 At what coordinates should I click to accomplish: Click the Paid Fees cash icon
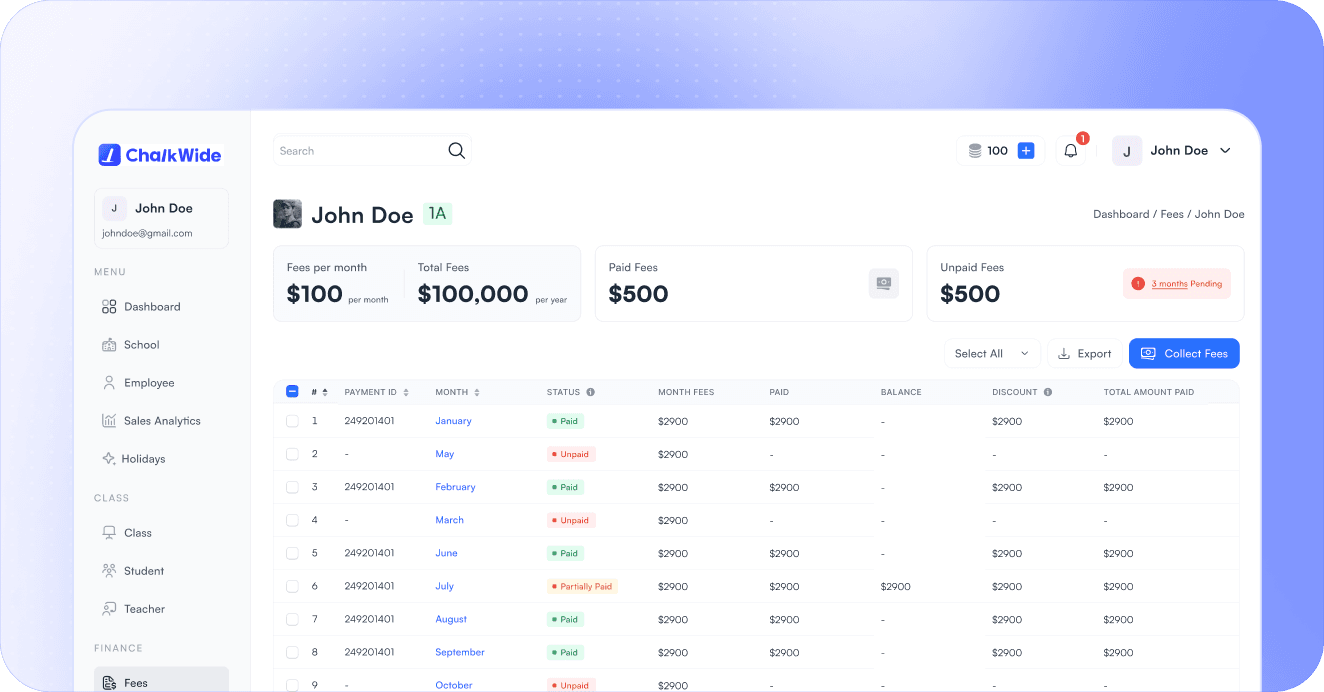tap(883, 284)
